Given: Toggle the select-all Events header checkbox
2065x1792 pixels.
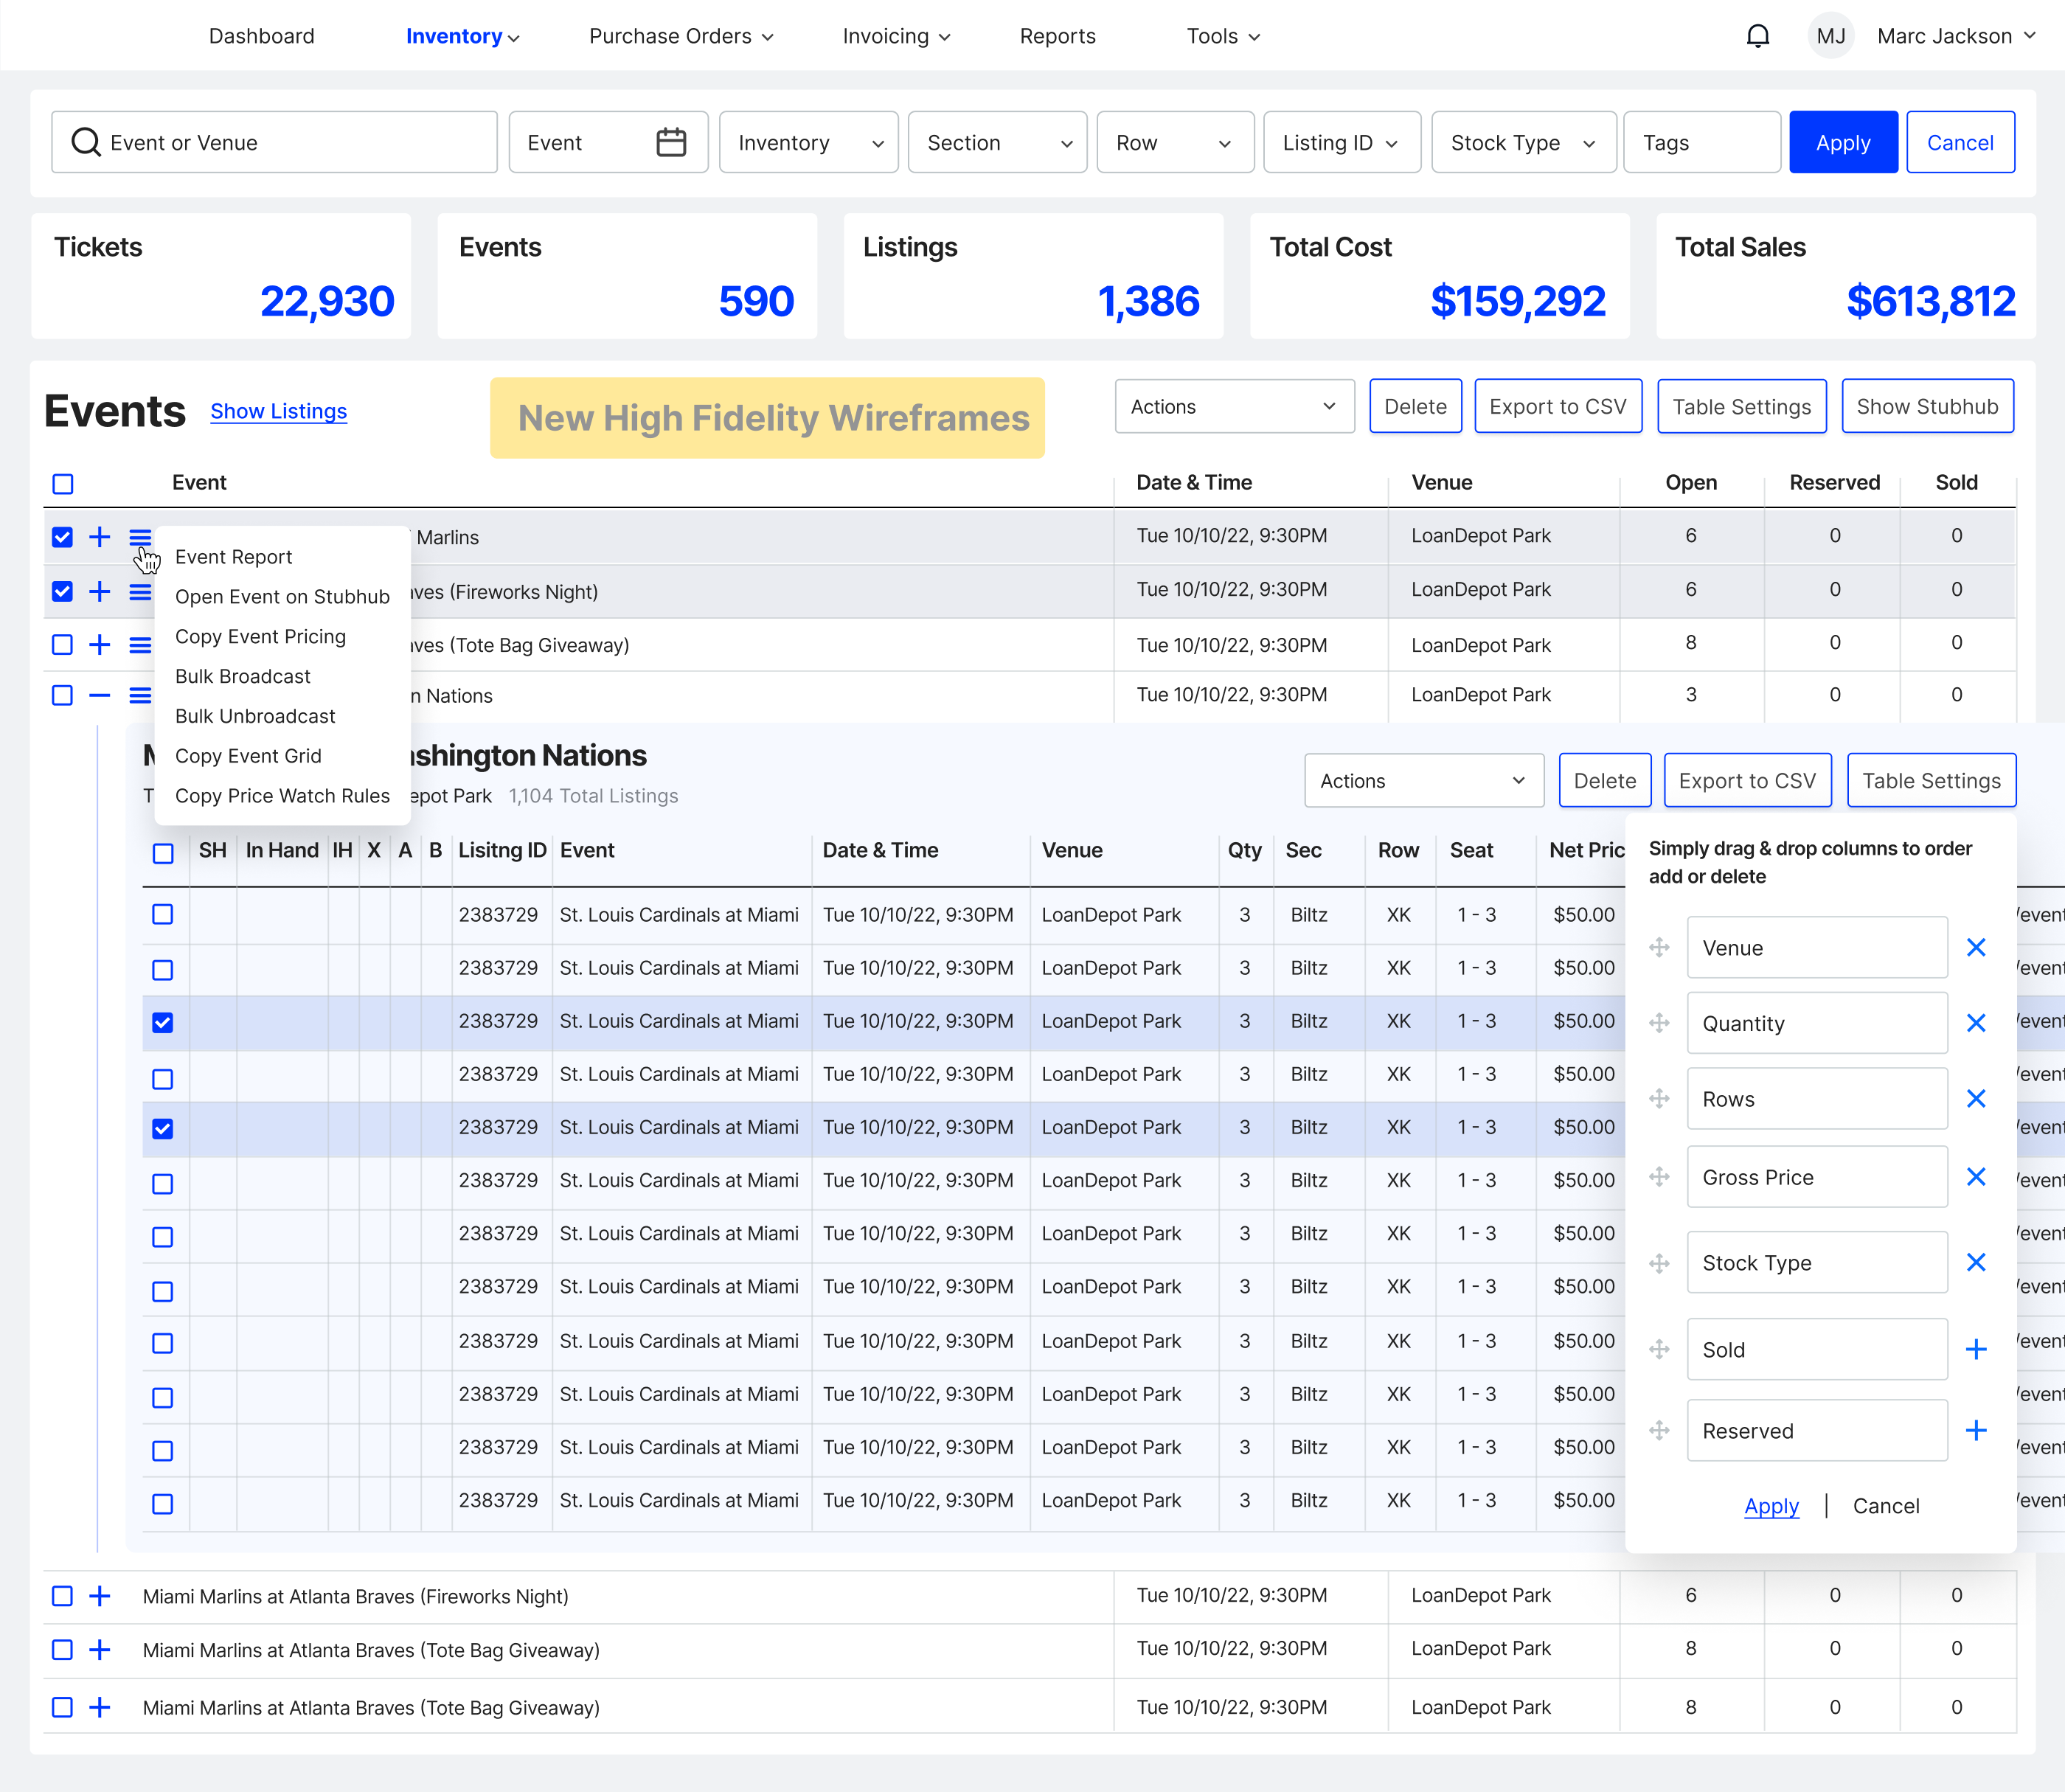Looking at the screenshot, I should [63, 484].
